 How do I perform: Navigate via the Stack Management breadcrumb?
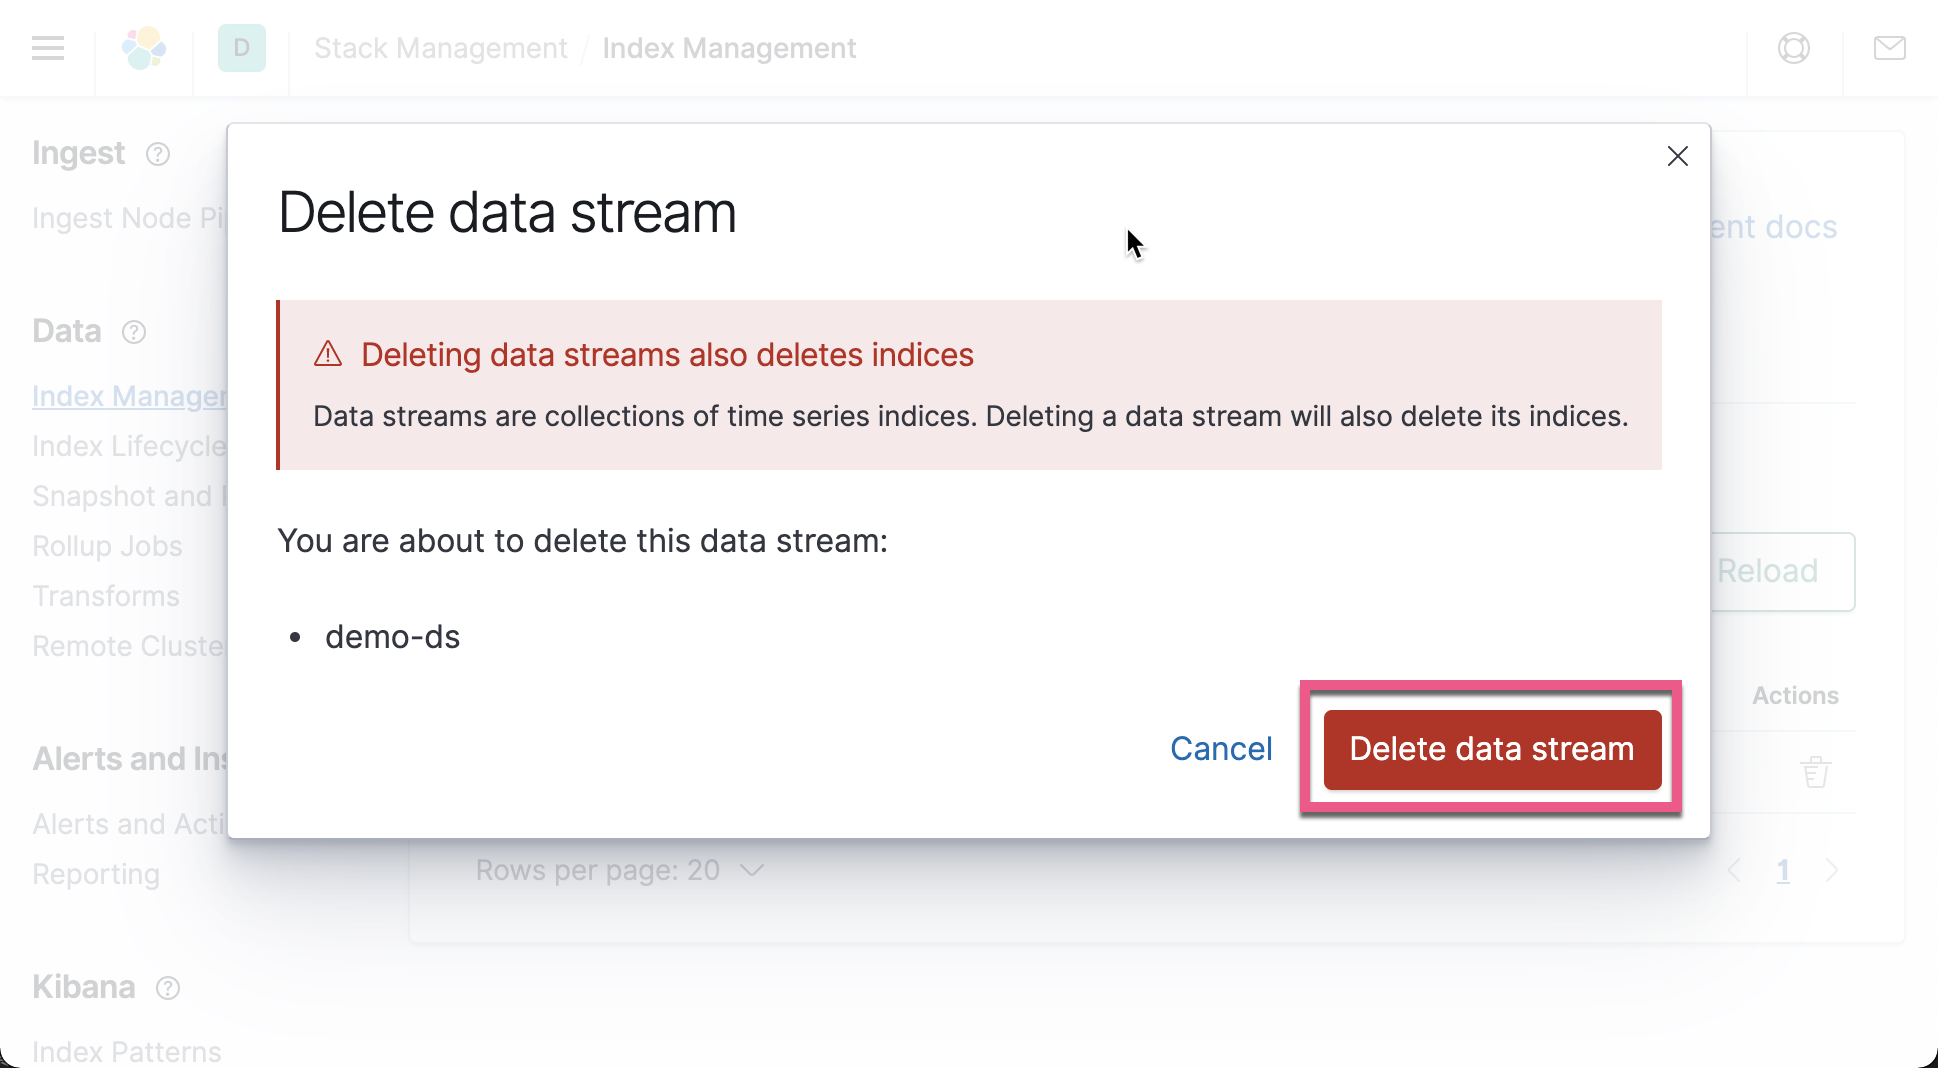(x=440, y=48)
